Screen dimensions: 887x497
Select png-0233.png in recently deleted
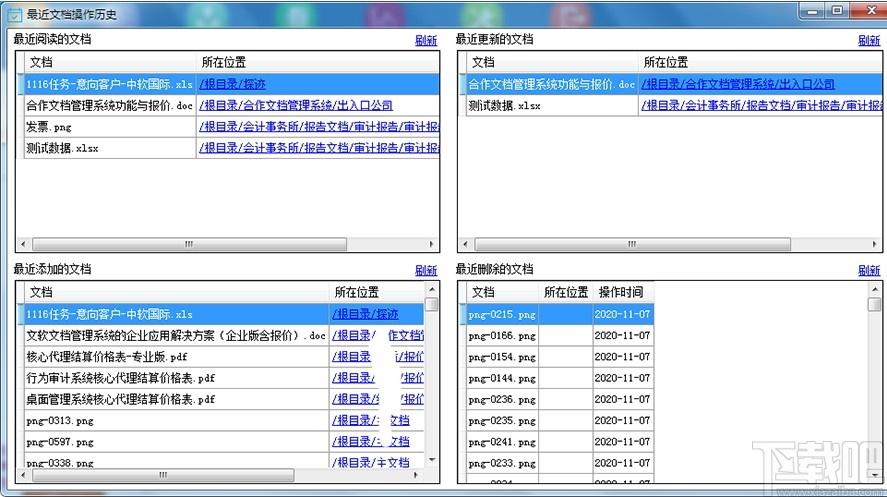click(x=502, y=464)
